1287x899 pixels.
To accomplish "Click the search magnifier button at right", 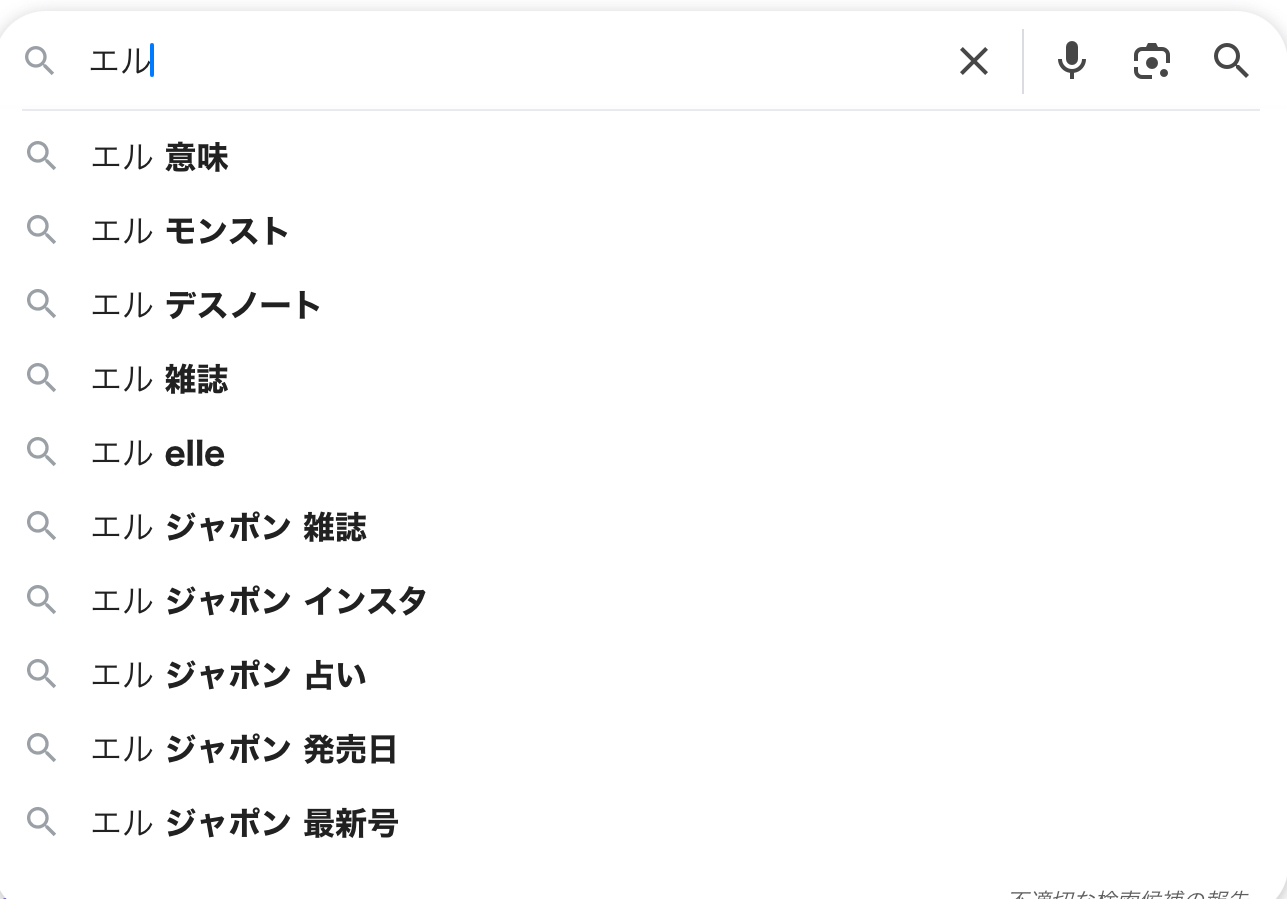I will coord(1231,61).
